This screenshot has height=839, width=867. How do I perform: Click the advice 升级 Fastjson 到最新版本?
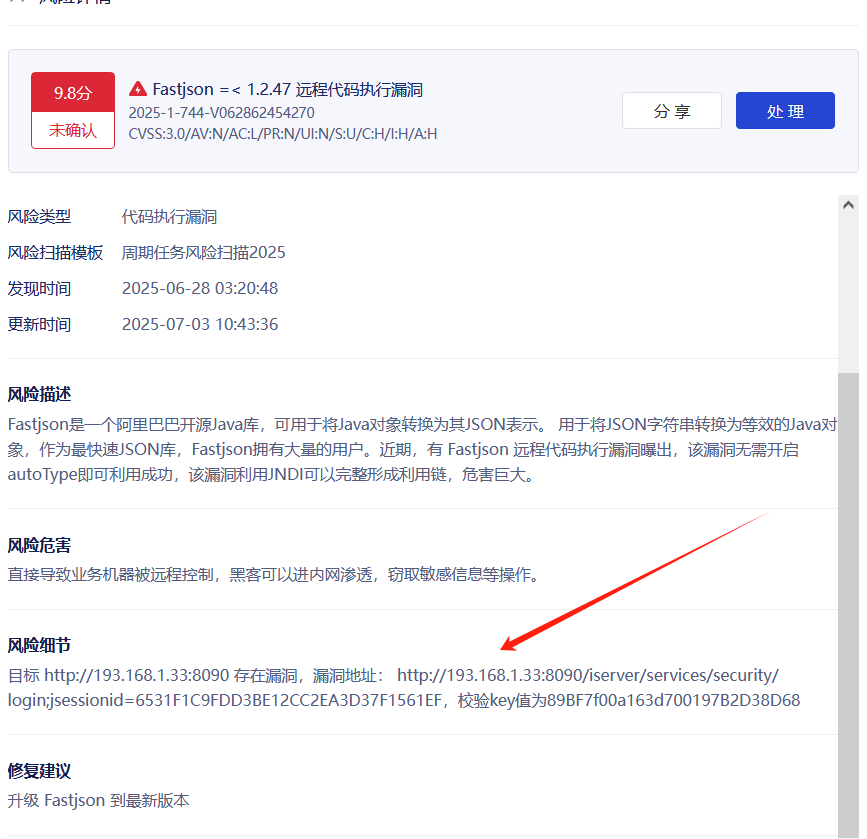click(x=98, y=800)
